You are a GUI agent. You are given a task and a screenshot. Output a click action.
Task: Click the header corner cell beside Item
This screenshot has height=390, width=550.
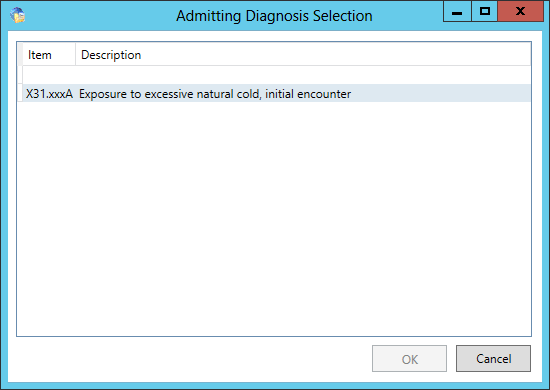20,55
